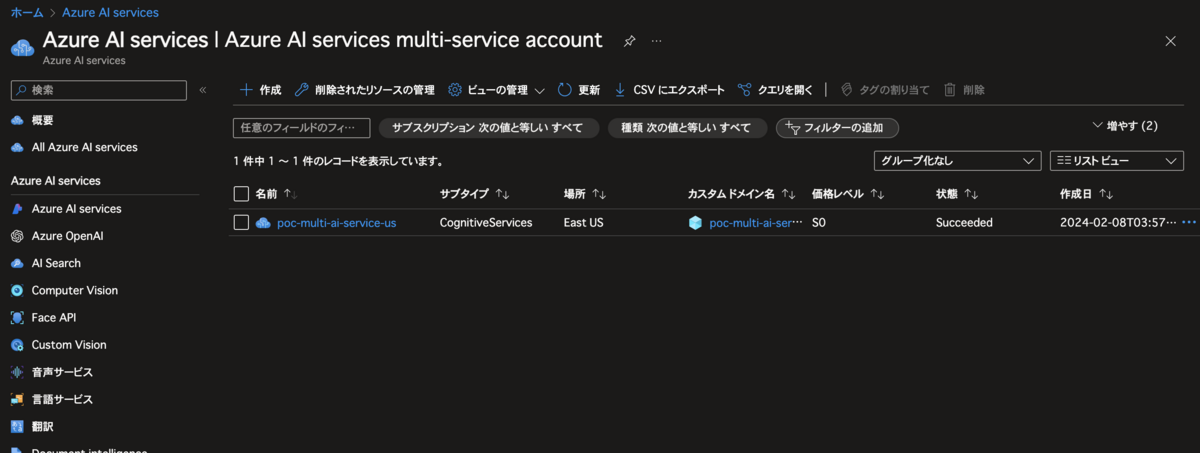1200x453 pixels.
Task: Click the resource icon beside poc-multi-ai-service-us
Action: (264, 223)
